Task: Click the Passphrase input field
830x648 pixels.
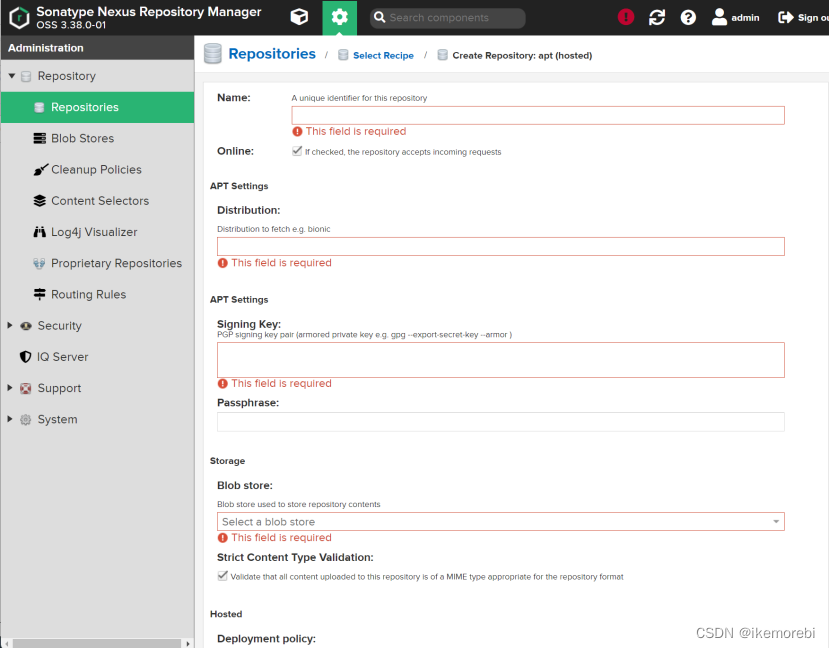Action: pos(501,422)
